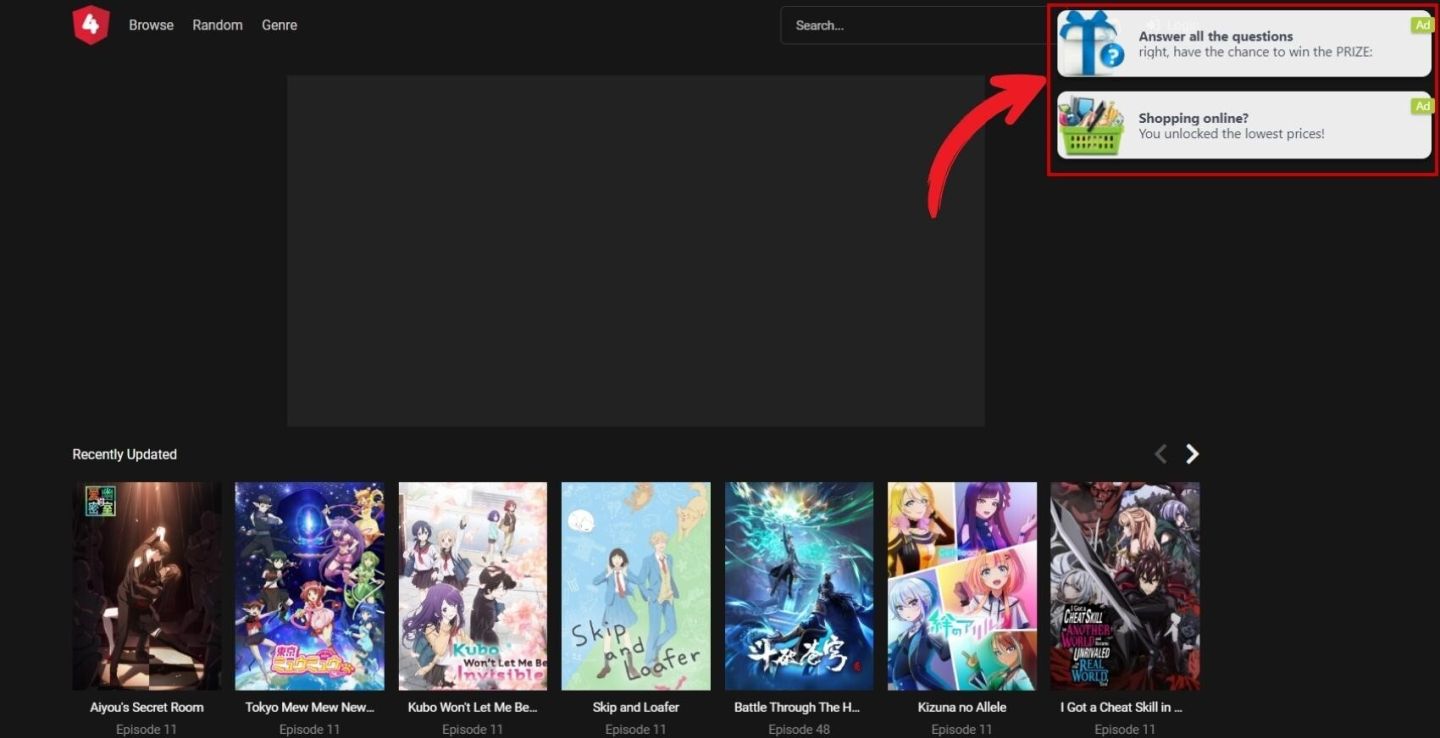Open the Browse menu item
The height and width of the screenshot is (738, 1440).
pyautogui.click(x=151, y=25)
